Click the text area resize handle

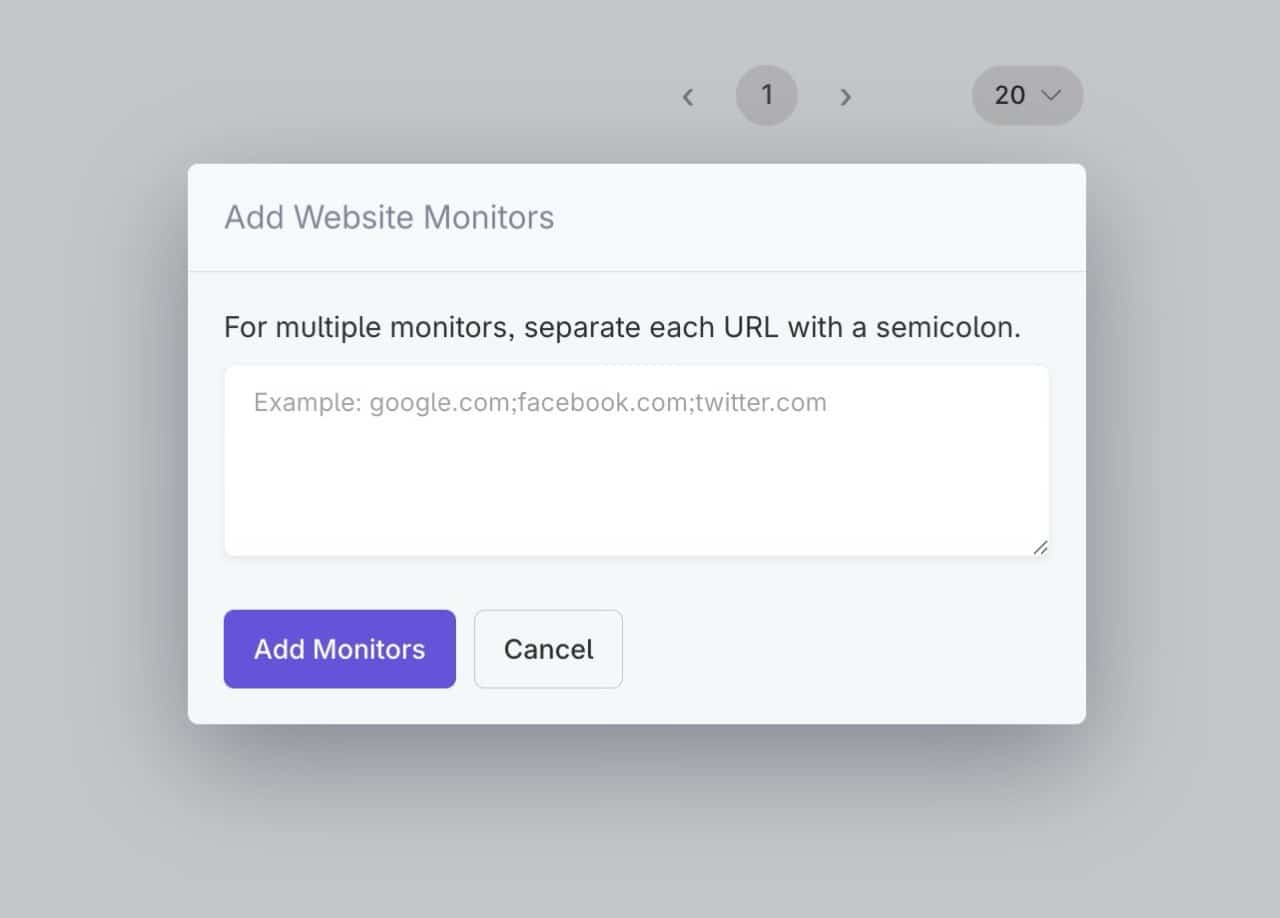point(1040,547)
